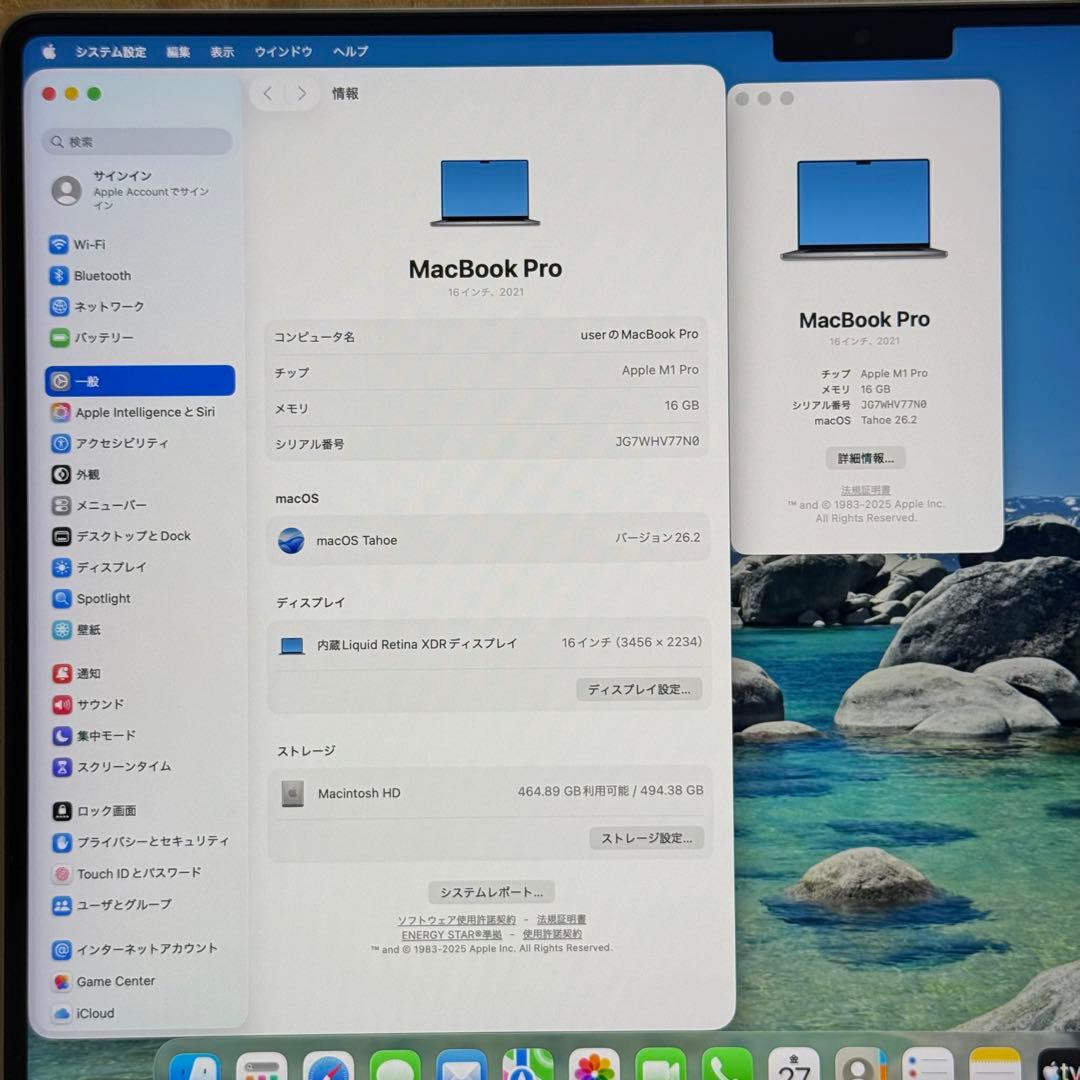Image resolution: width=1080 pixels, height=1080 pixels.
Task: Open the 使用許諾契約 link
Action: [552, 934]
